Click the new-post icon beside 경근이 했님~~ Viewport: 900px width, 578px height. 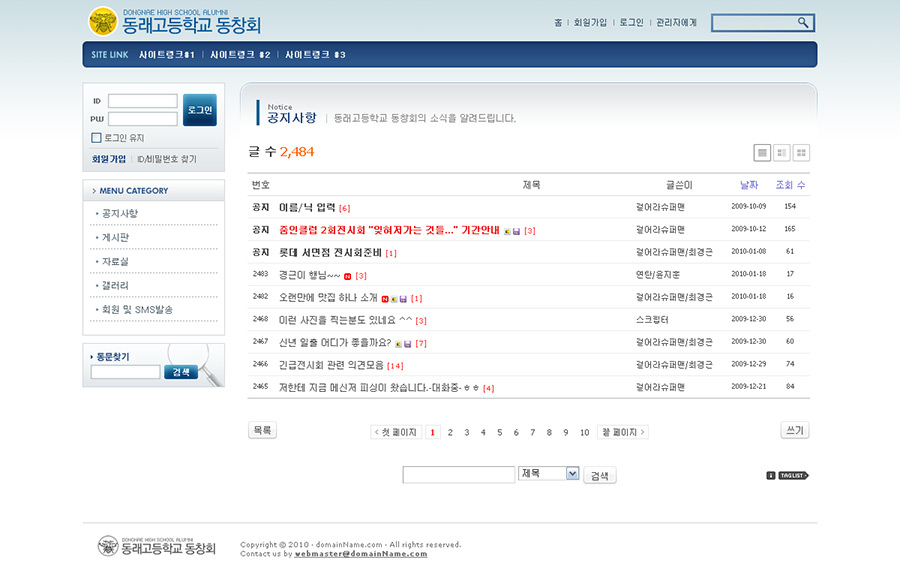348,275
